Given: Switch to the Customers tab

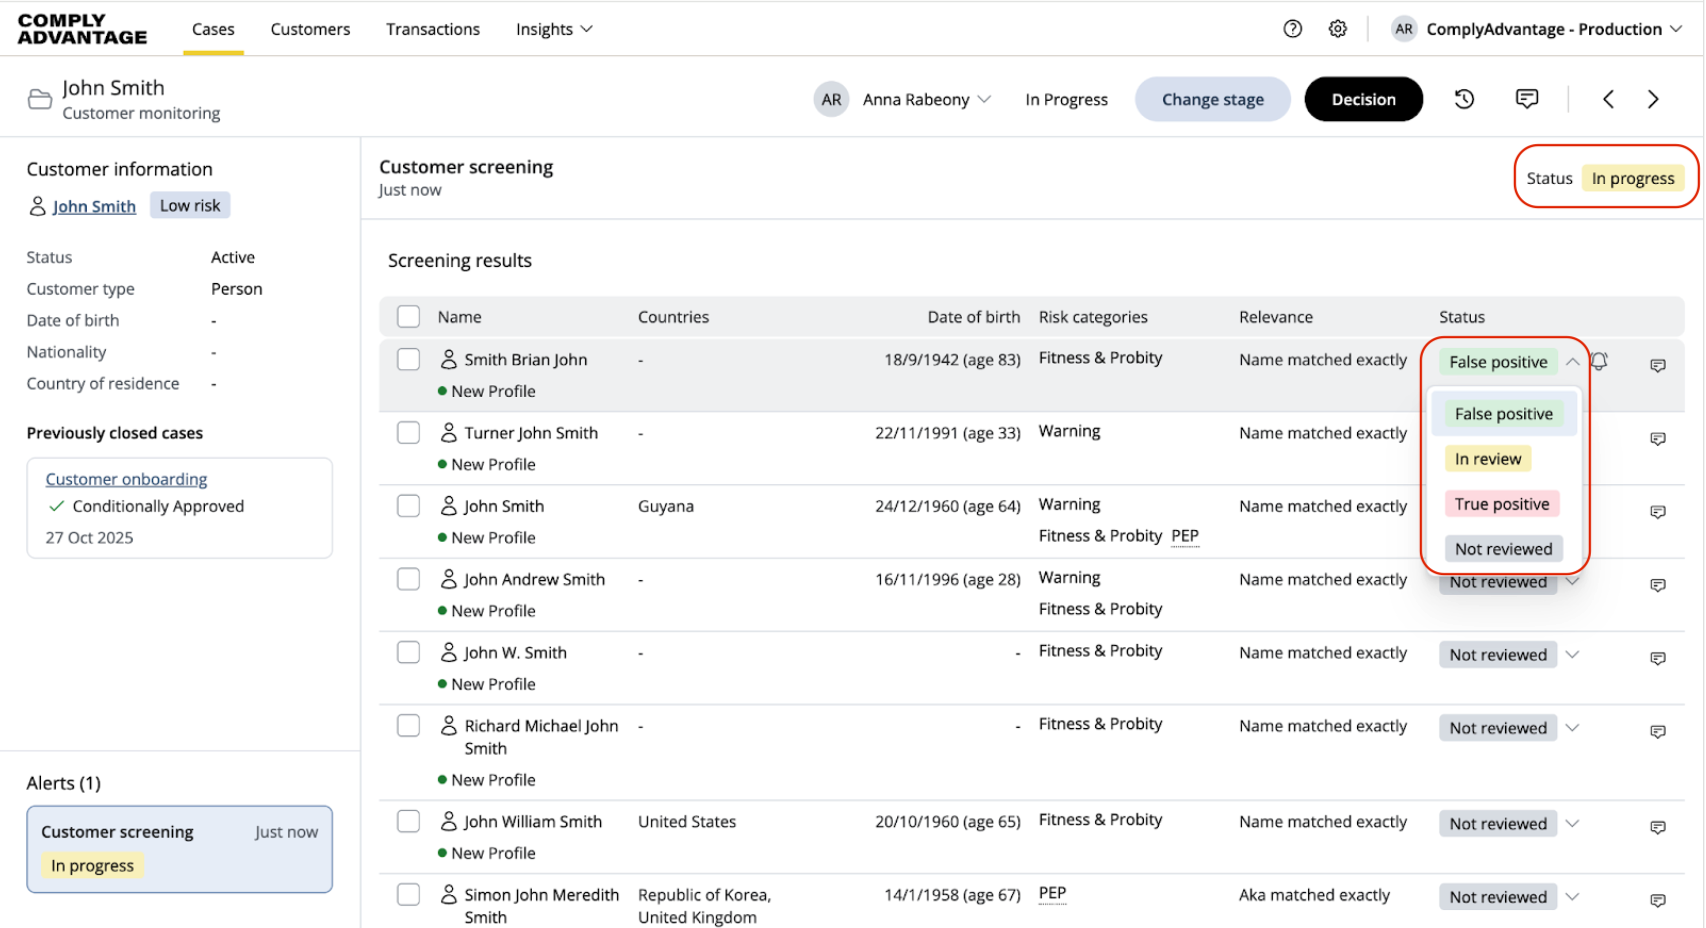Looking at the screenshot, I should [310, 29].
